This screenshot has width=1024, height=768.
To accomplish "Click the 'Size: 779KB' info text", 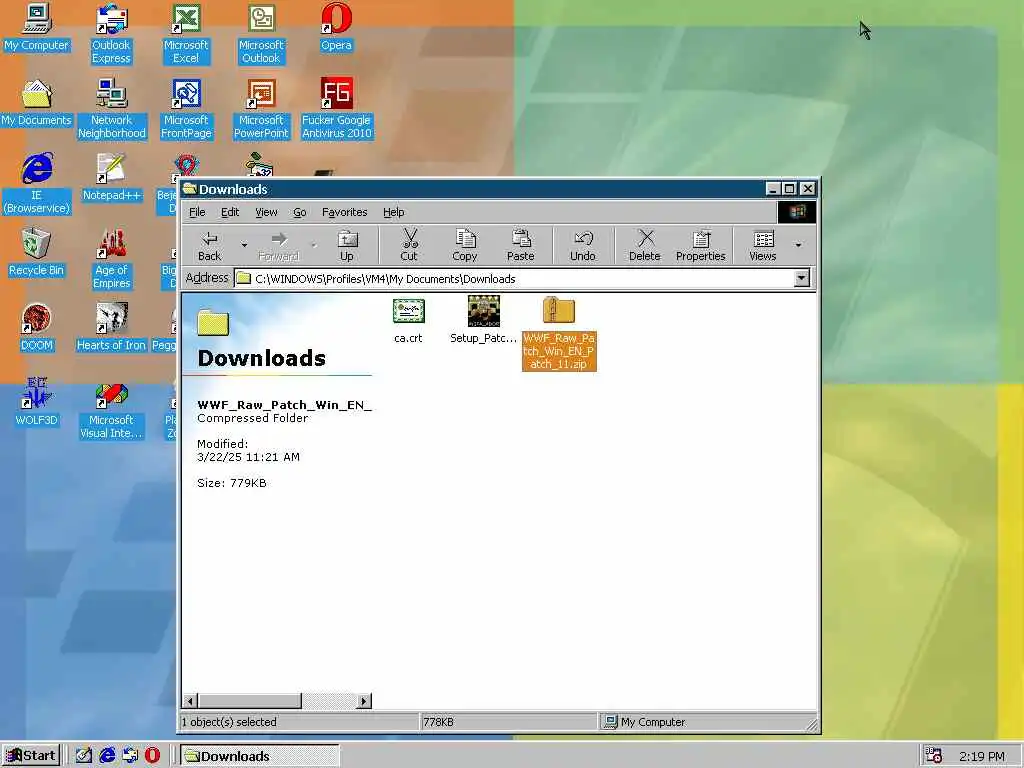I will click(232, 483).
